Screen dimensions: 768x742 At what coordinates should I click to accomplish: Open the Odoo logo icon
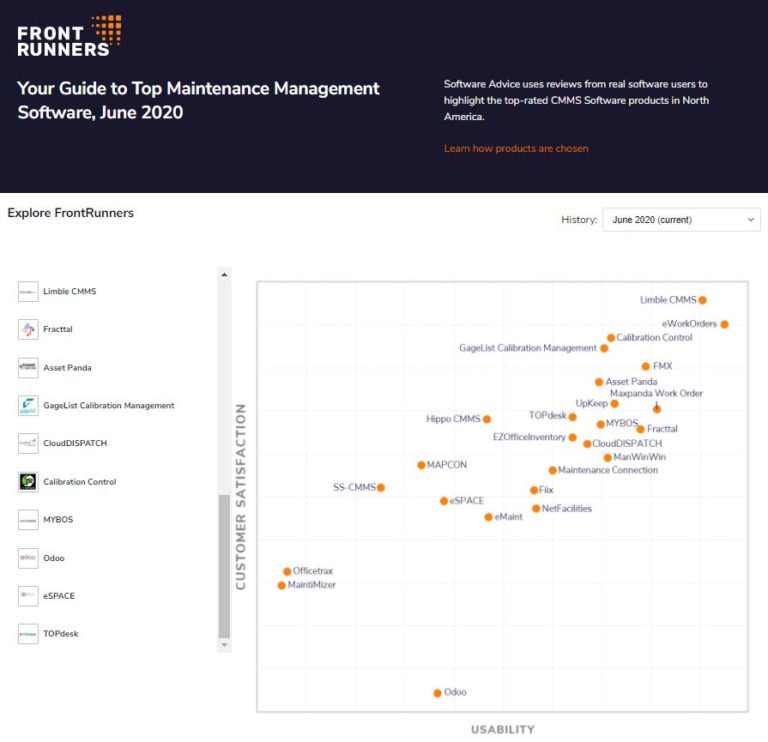click(x=28, y=558)
